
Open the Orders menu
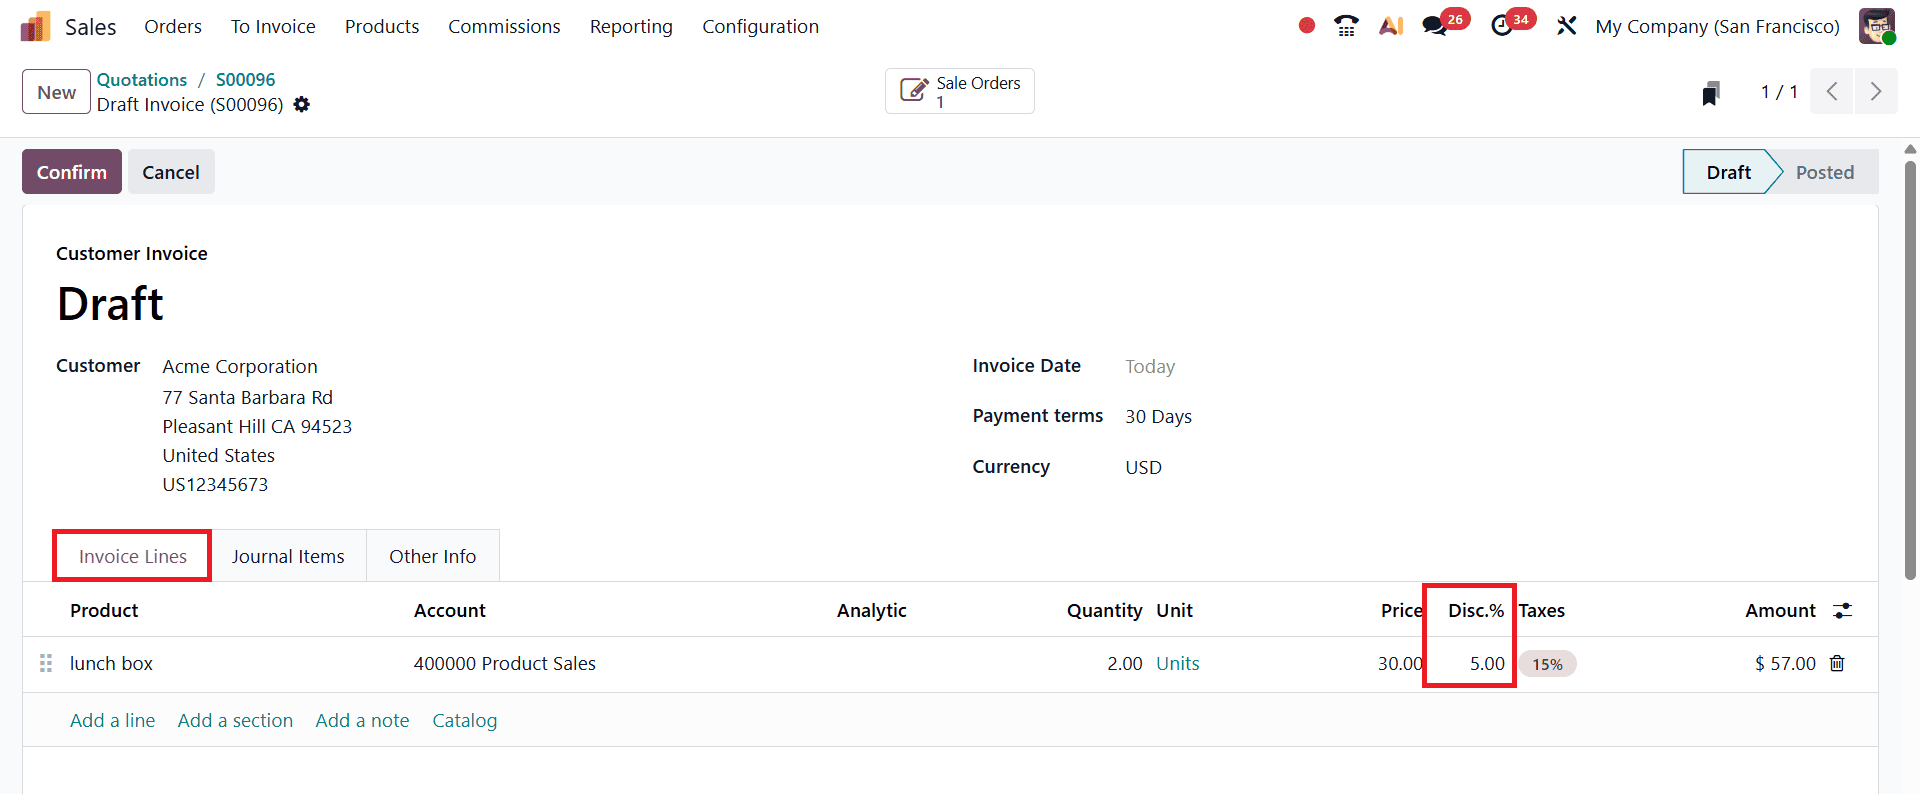click(173, 26)
